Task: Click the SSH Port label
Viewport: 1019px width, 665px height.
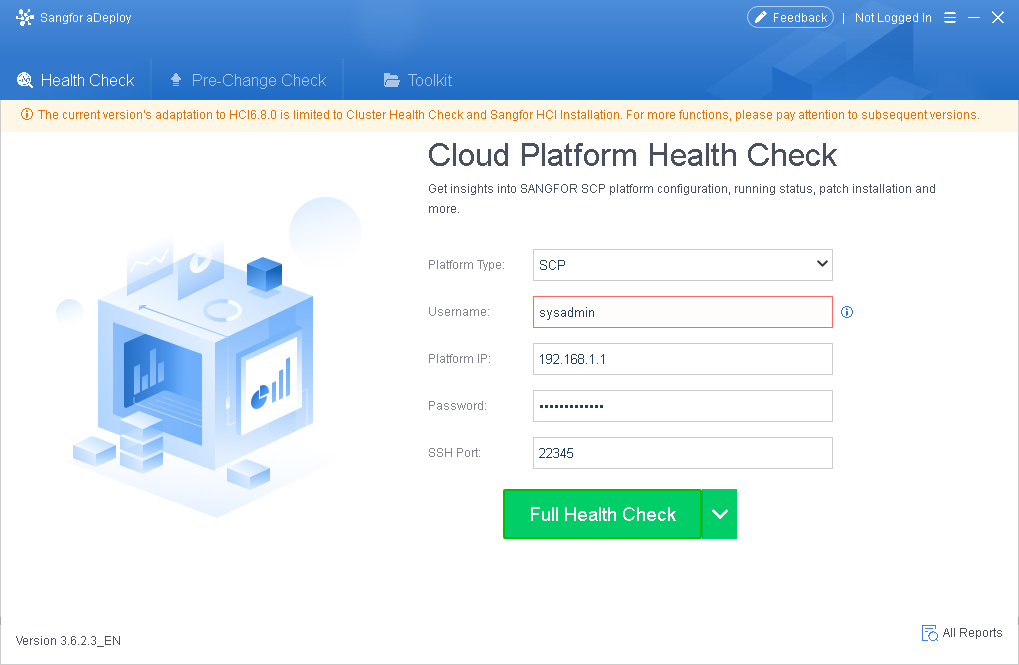Action: coord(454,452)
